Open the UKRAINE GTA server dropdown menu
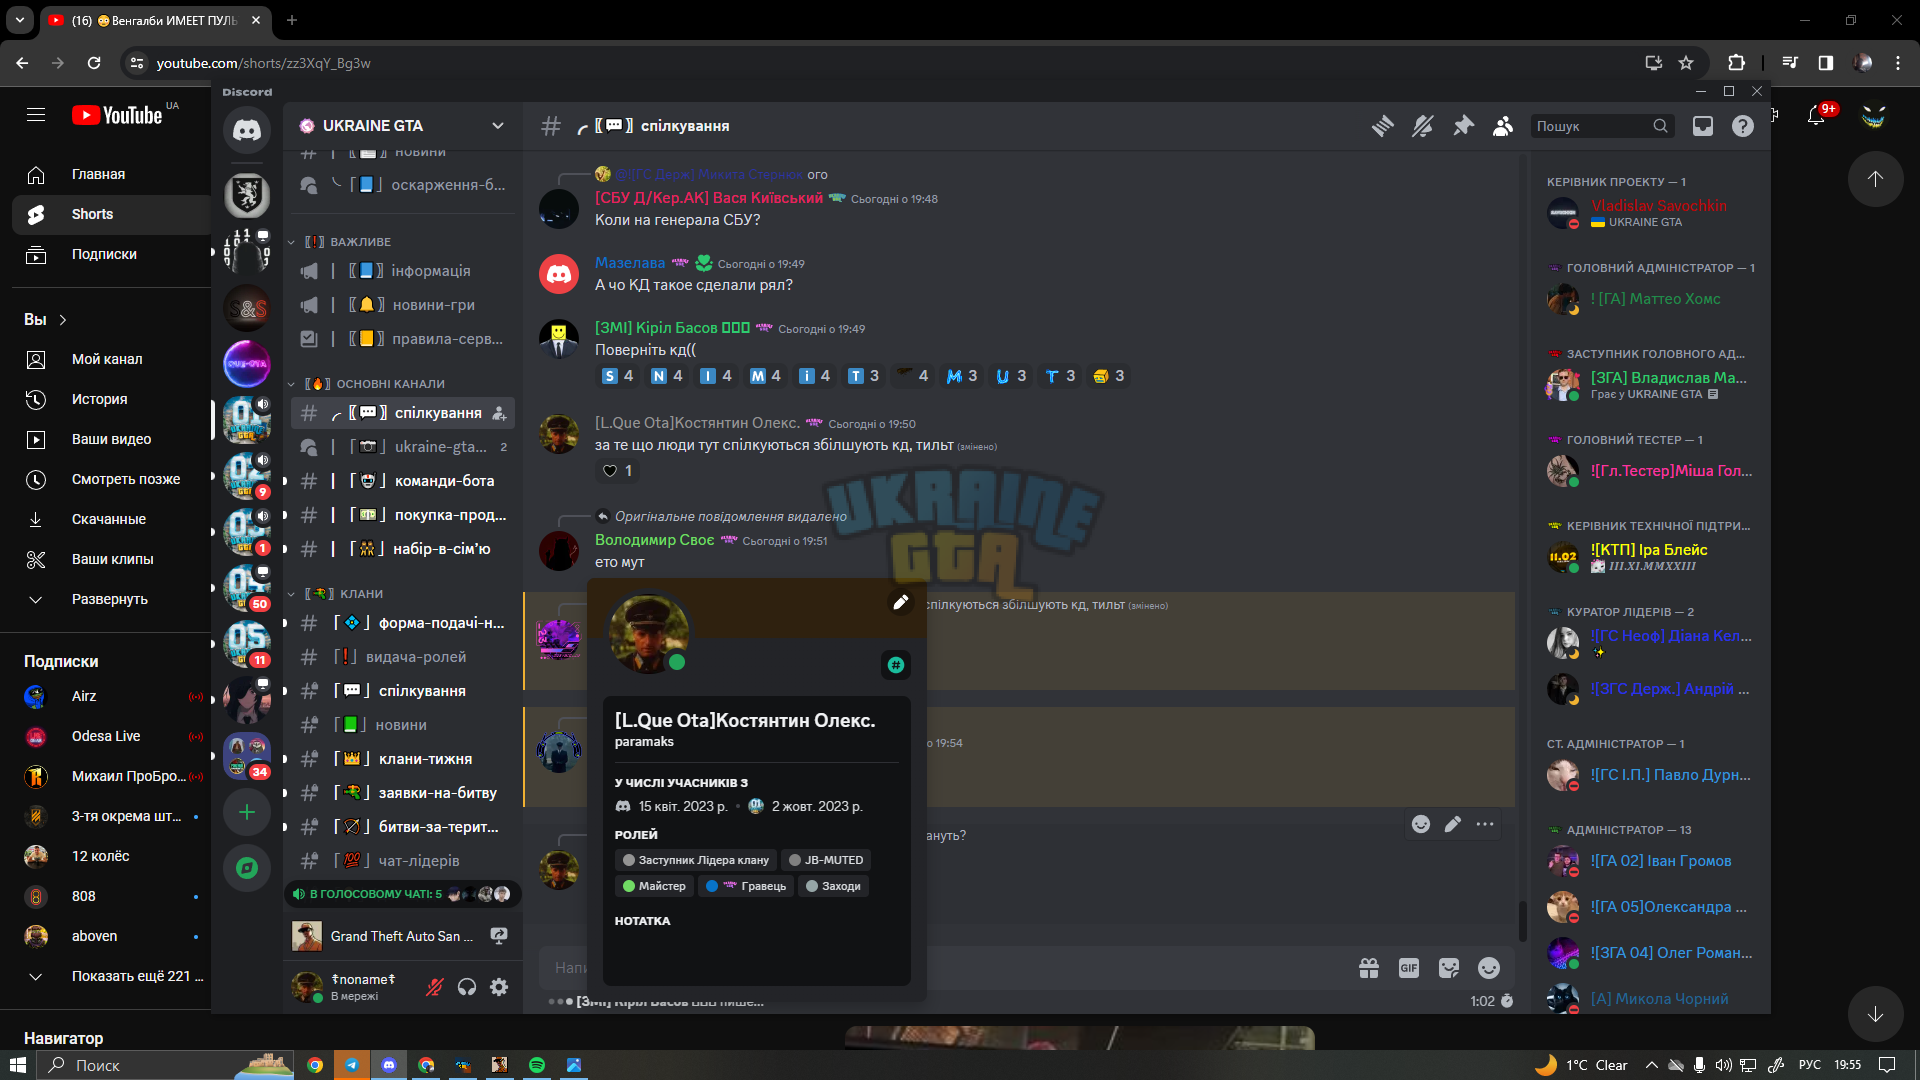This screenshot has width=1920, height=1080. click(402, 126)
